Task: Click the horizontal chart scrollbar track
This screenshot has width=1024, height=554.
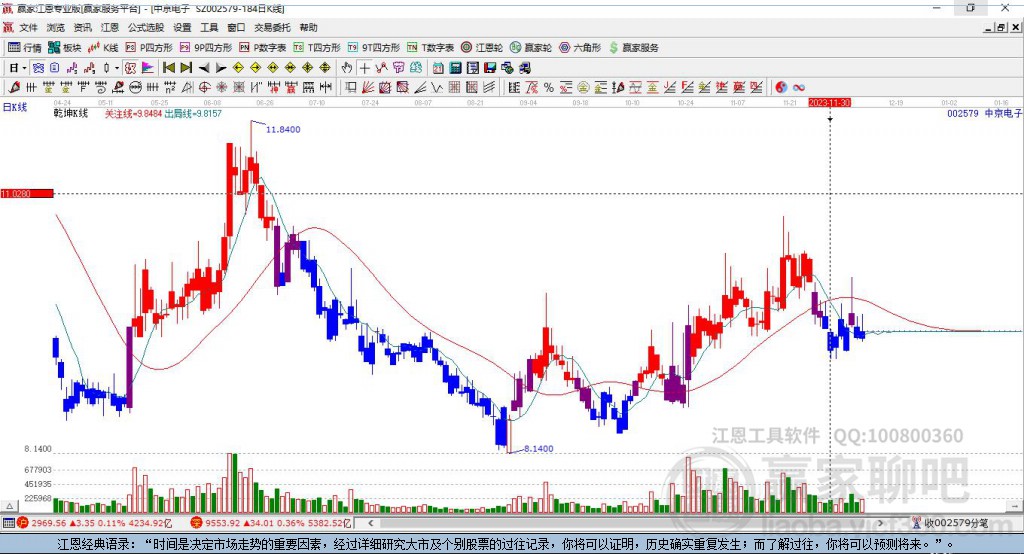Action: [626, 523]
